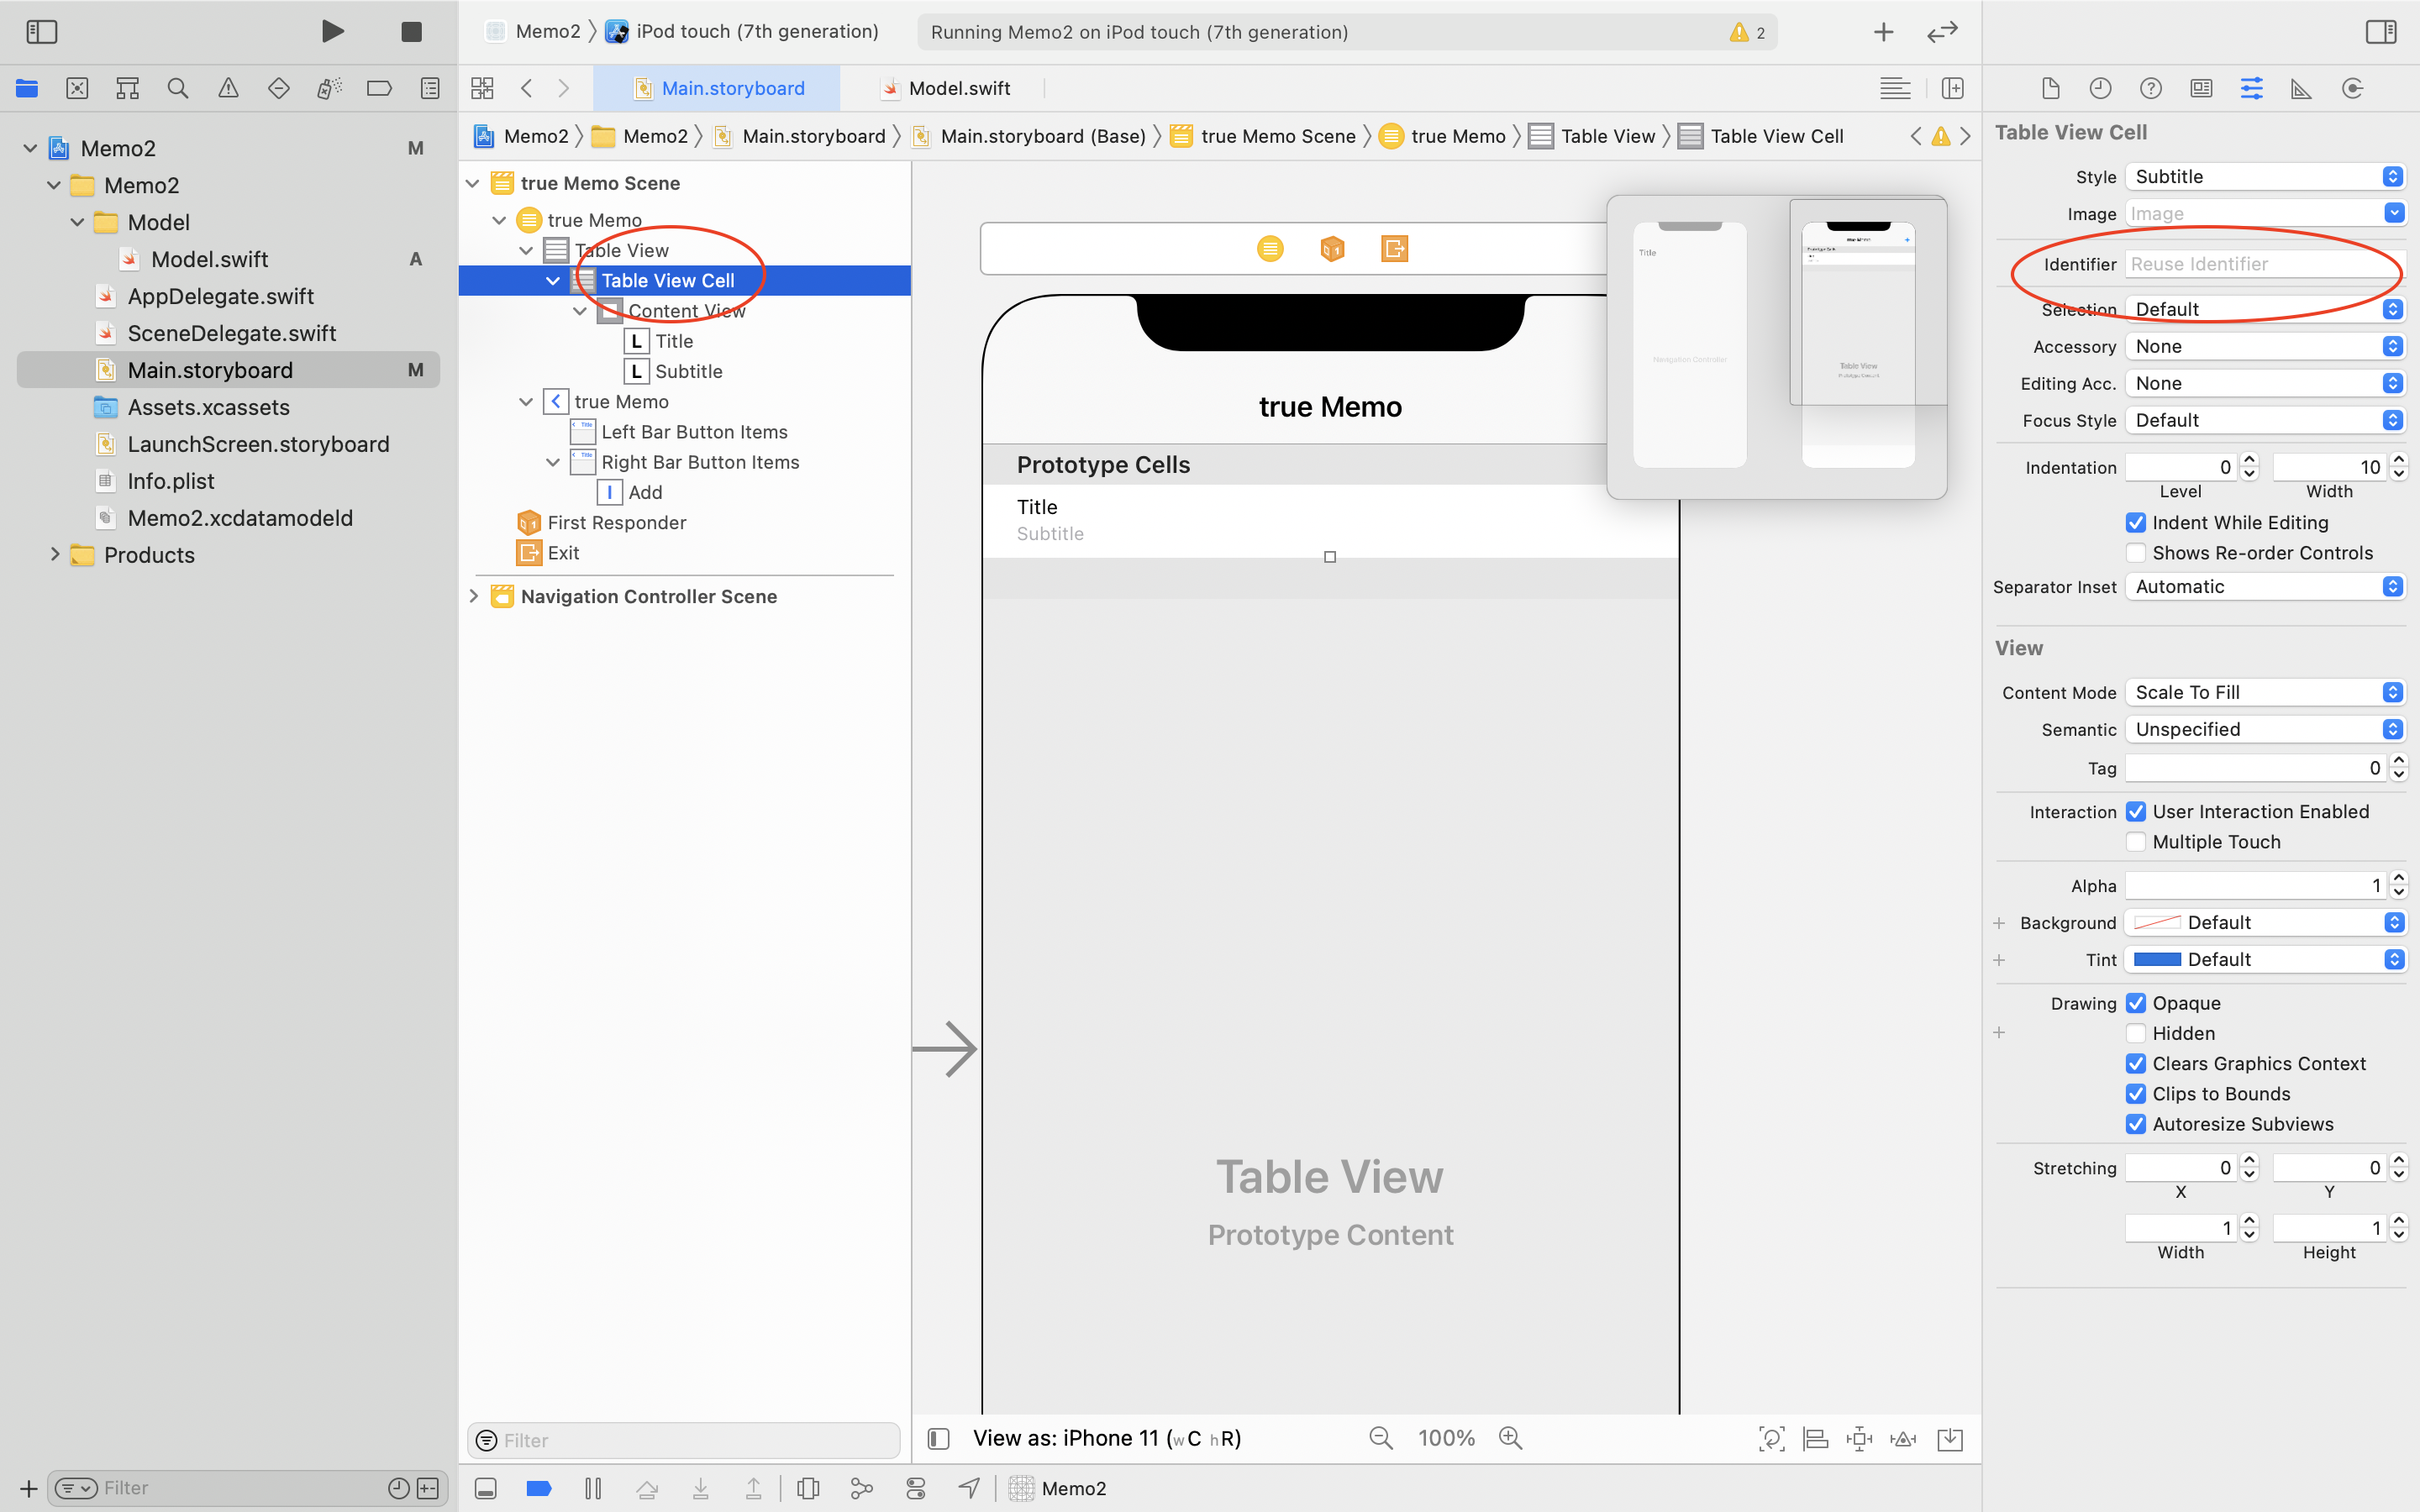The width and height of the screenshot is (2420, 1512).
Task: Click the Tint color swatch
Action: tap(2157, 960)
